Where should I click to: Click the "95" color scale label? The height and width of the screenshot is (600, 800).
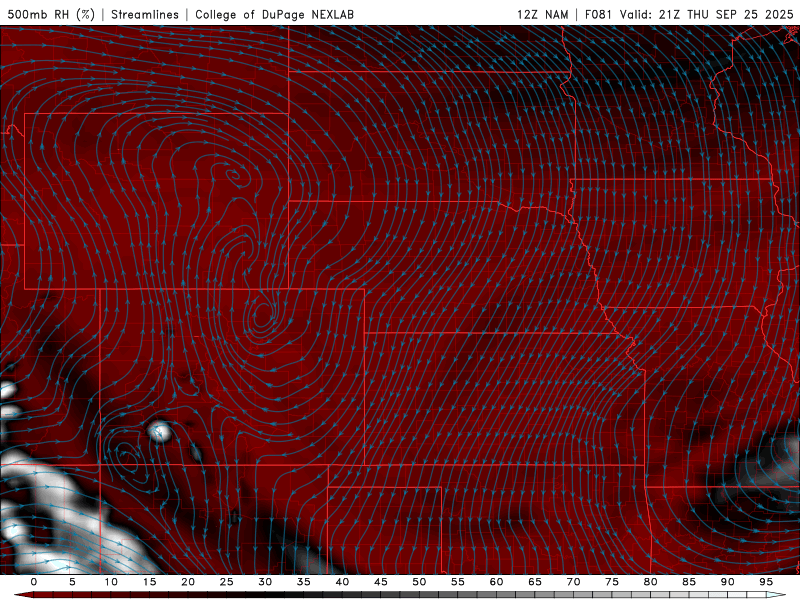point(766,582)
